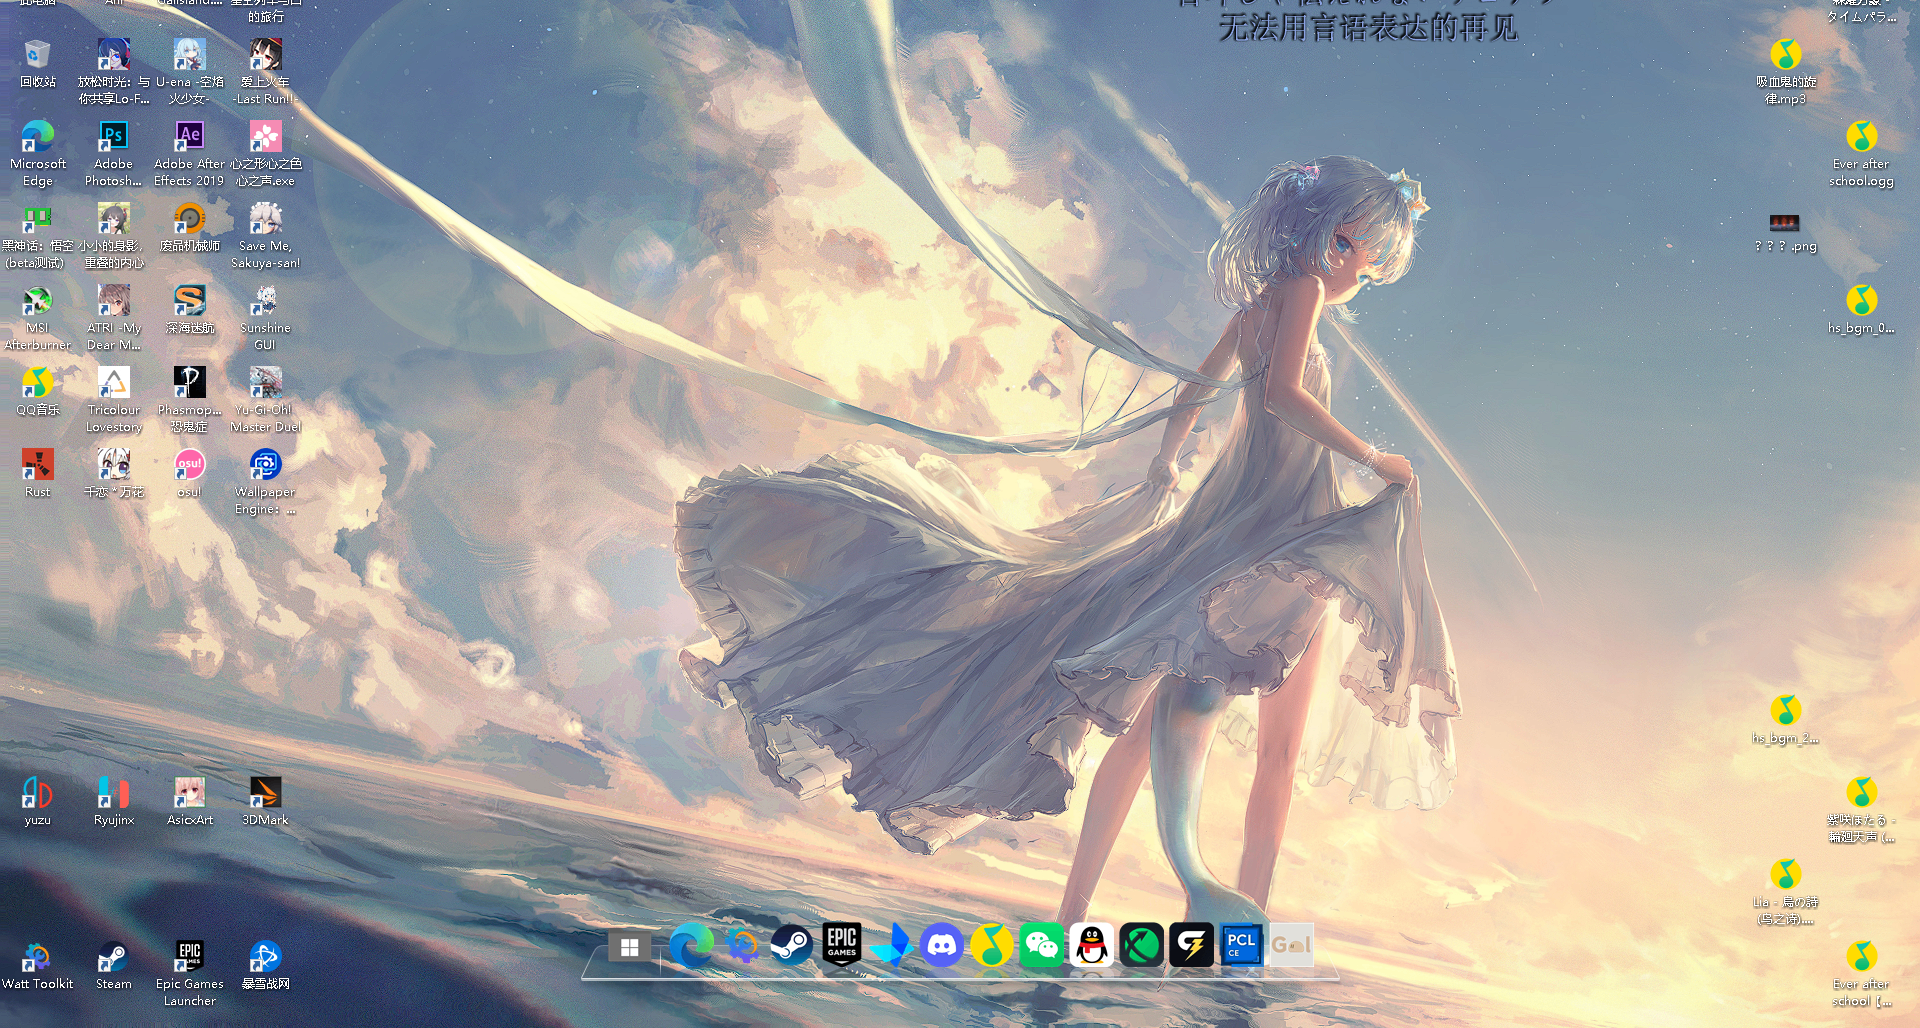This screenshot has height=1028, width=1920.
Task: Select the Ever after school.ogg file
Action: click(1861, 138)
